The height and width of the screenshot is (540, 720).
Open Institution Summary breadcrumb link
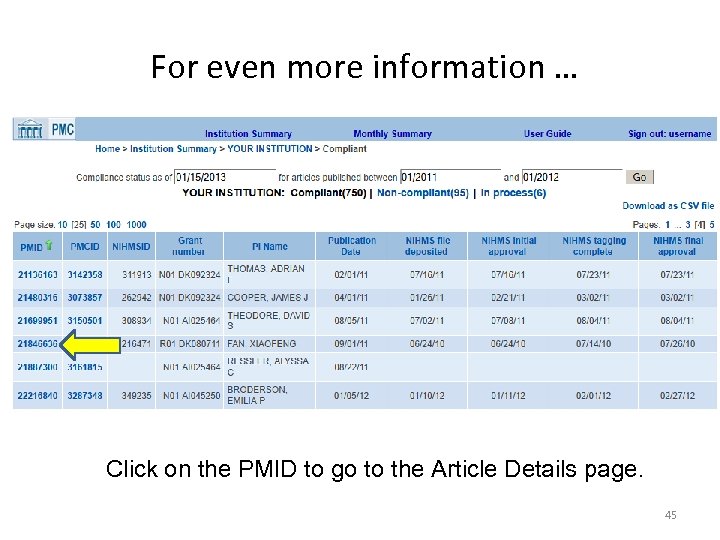click(173, 149)
